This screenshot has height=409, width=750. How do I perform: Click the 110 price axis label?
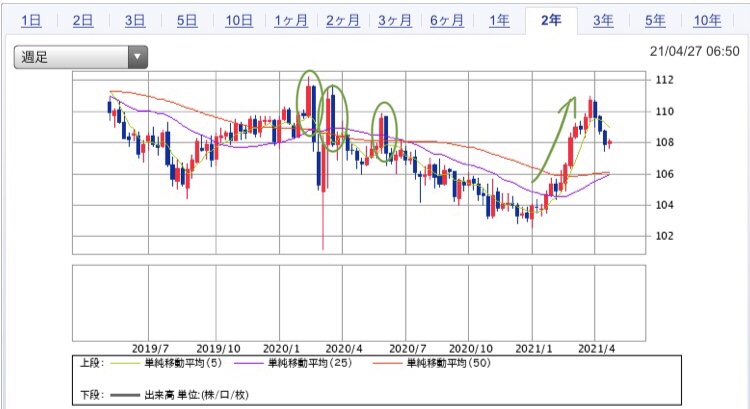[664, 111]
